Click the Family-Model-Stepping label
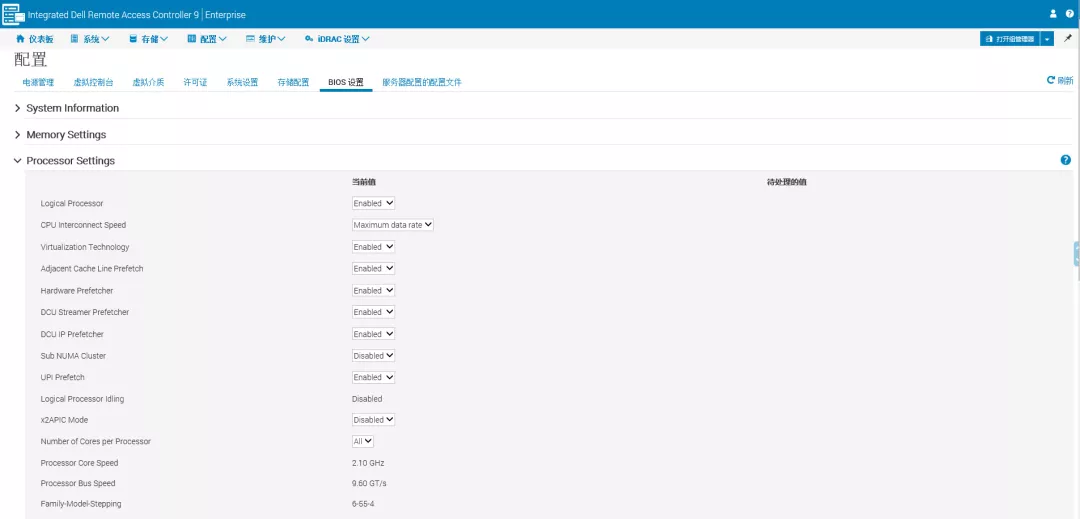 (x=81, y=504)
